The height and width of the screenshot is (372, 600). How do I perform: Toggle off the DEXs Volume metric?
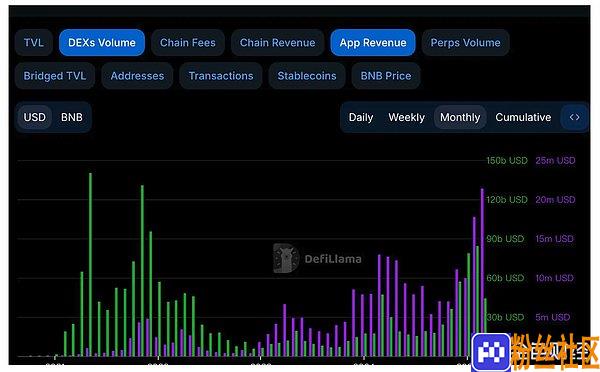(102, 42)
